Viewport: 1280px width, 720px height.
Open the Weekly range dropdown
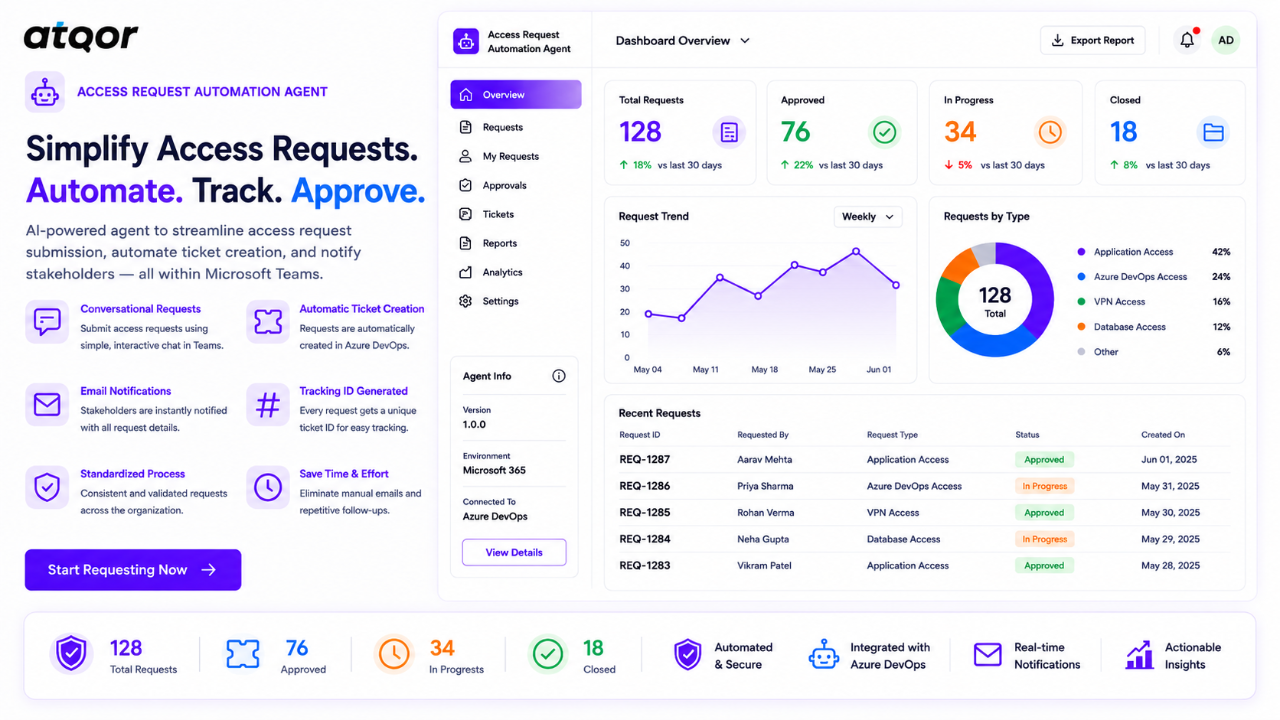(x=868, y=216)
